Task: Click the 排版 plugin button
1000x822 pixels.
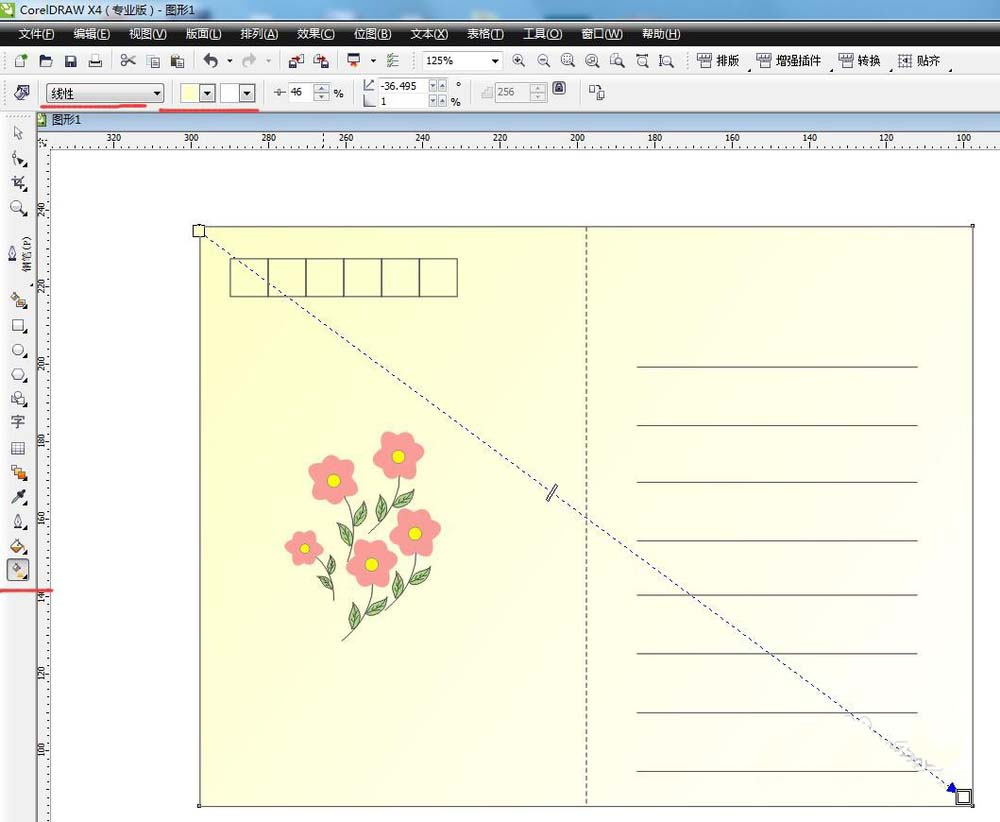Action: (718, 61)
